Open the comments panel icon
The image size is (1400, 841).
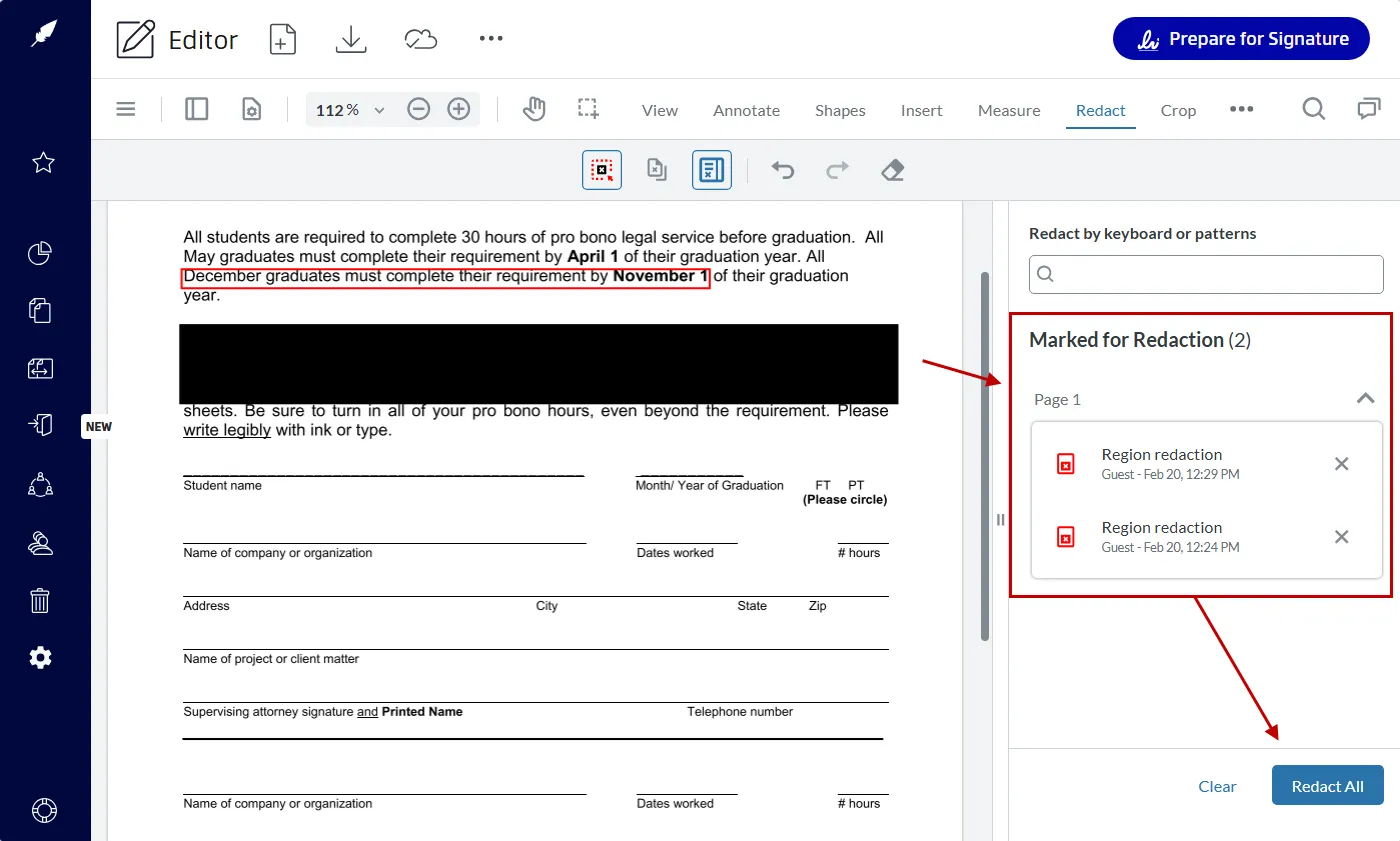1369,108
